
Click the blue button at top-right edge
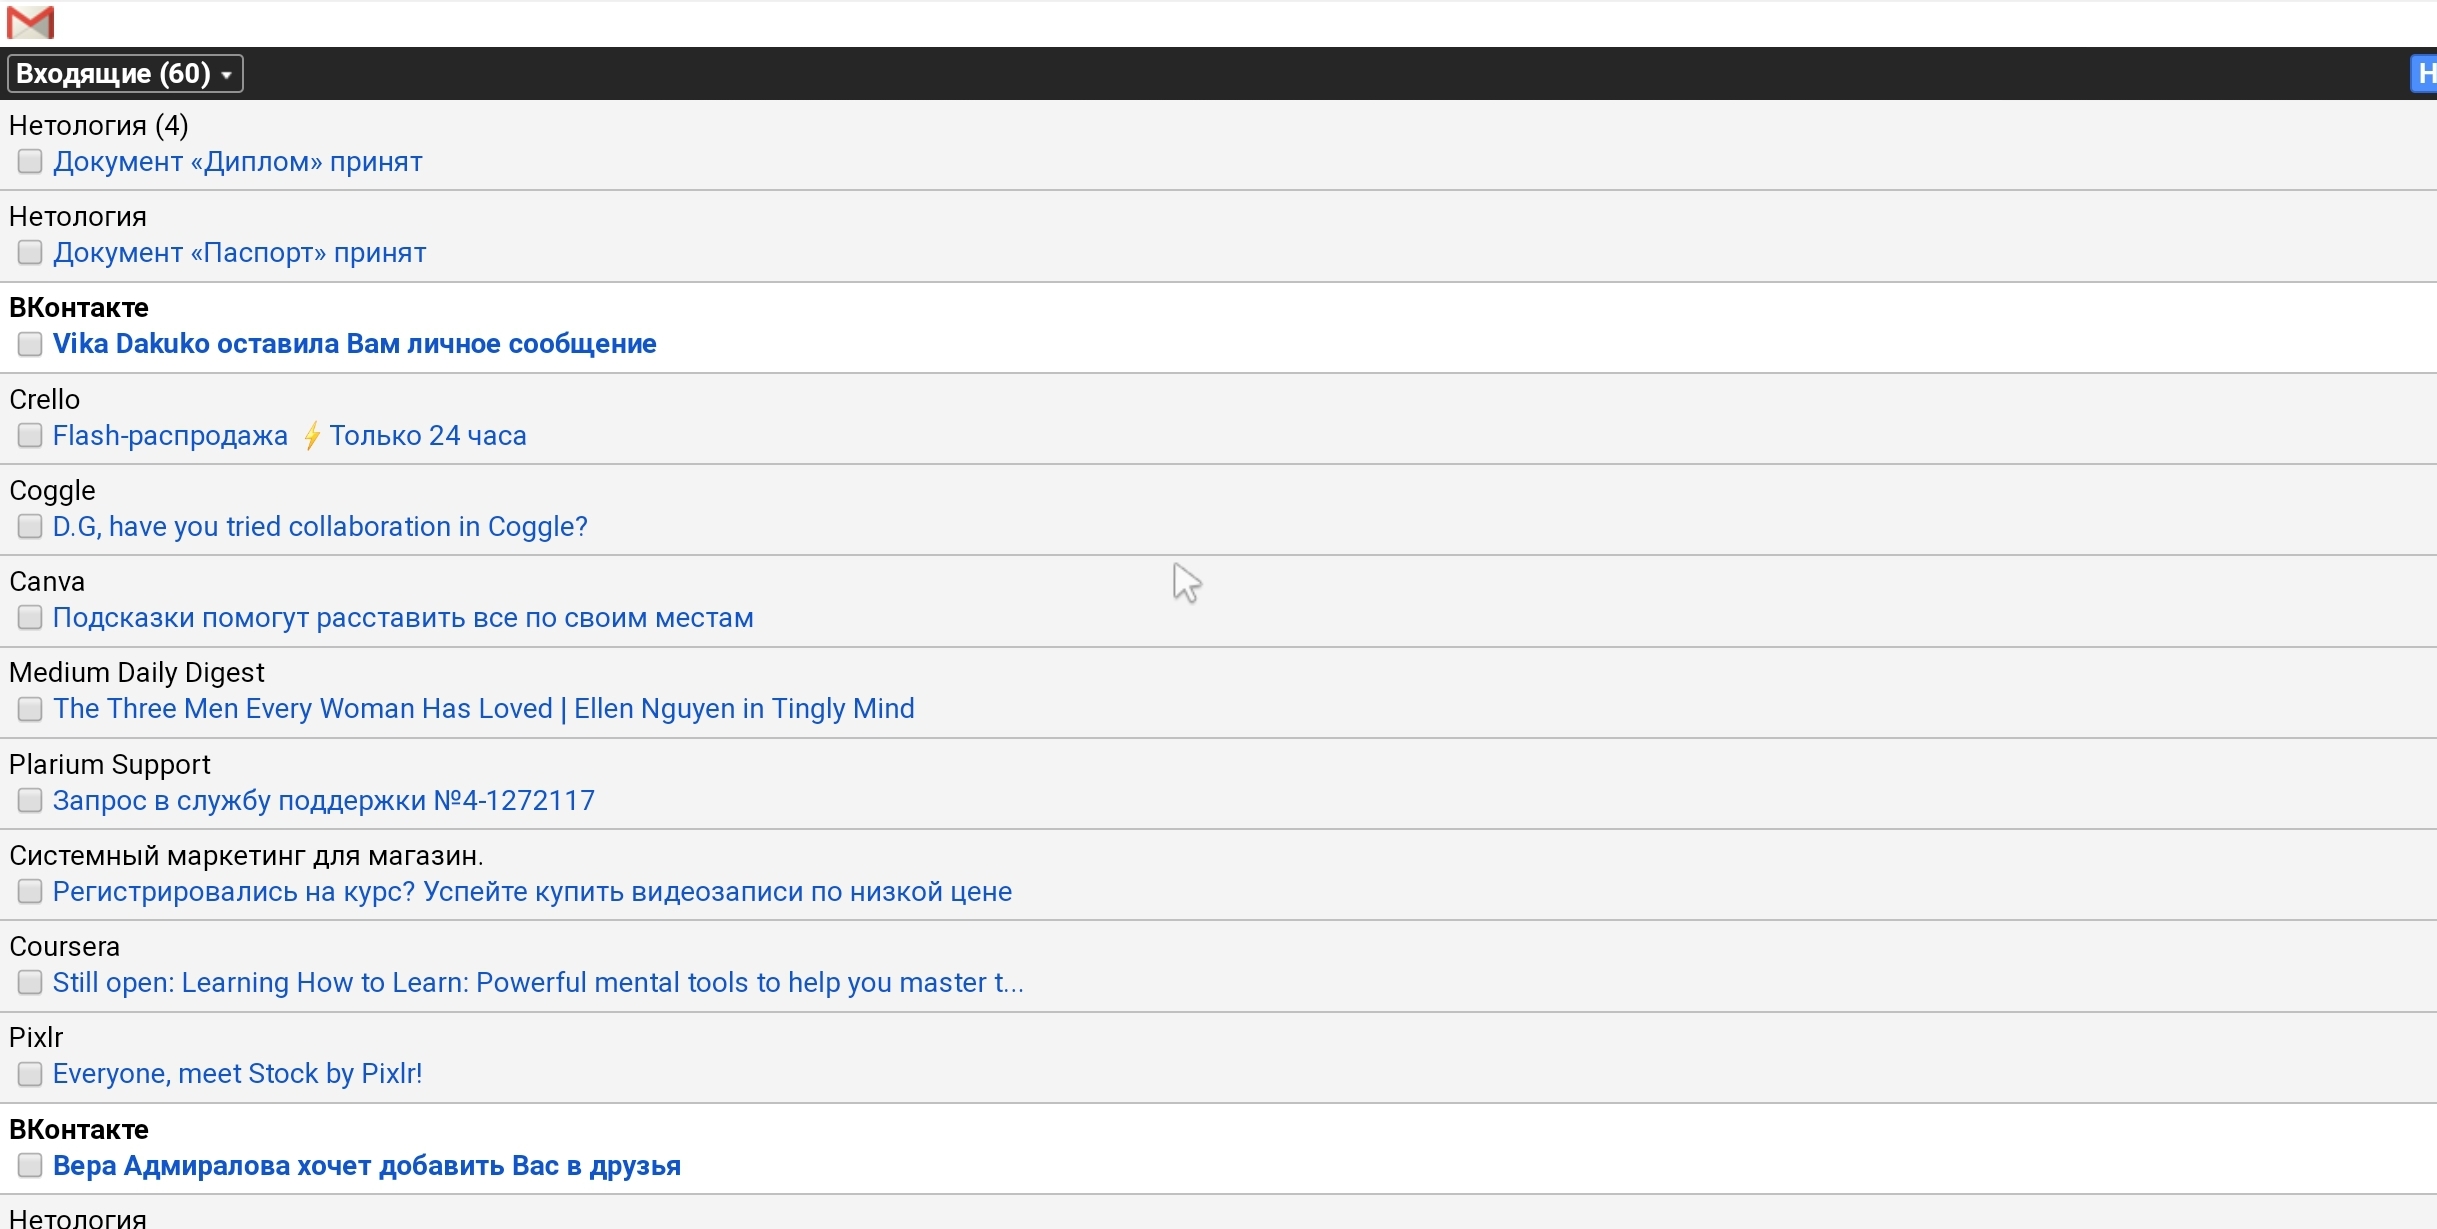coord(2424,74)
